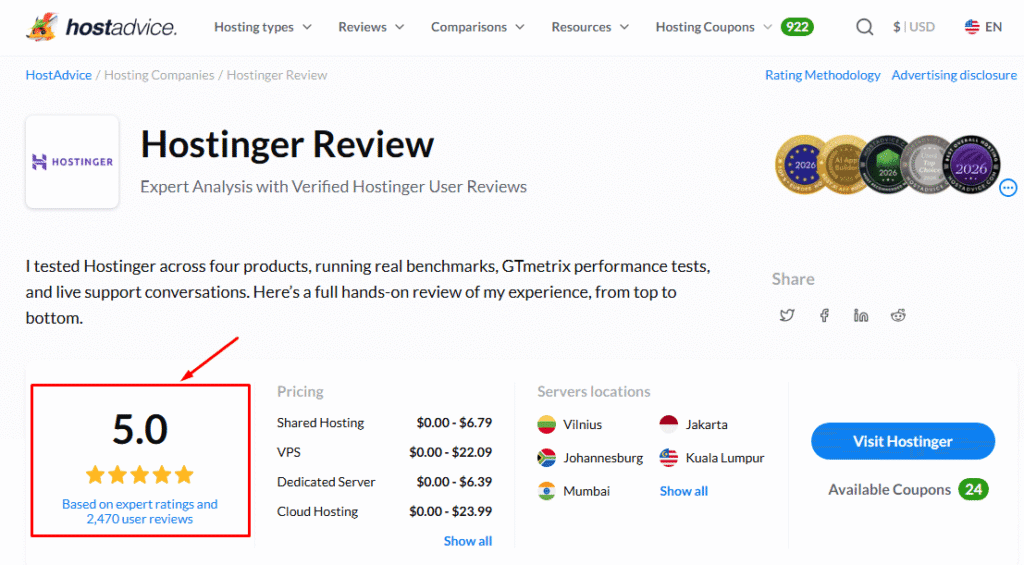
Task: Open Rating Methodology link
Action: click(822, 75)
